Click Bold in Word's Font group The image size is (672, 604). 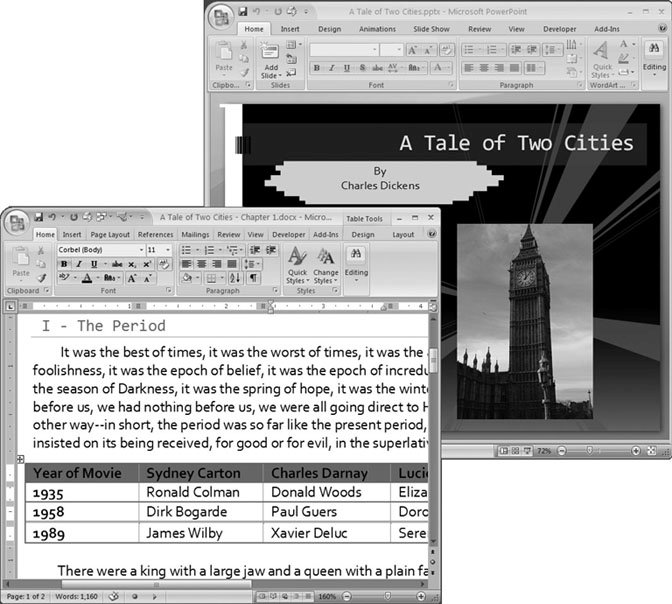coord(64,264)
